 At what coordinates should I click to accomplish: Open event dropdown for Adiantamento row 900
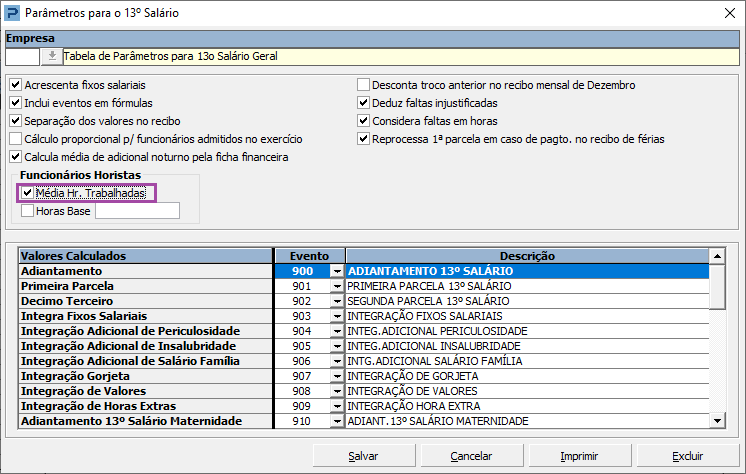[337, 271]
